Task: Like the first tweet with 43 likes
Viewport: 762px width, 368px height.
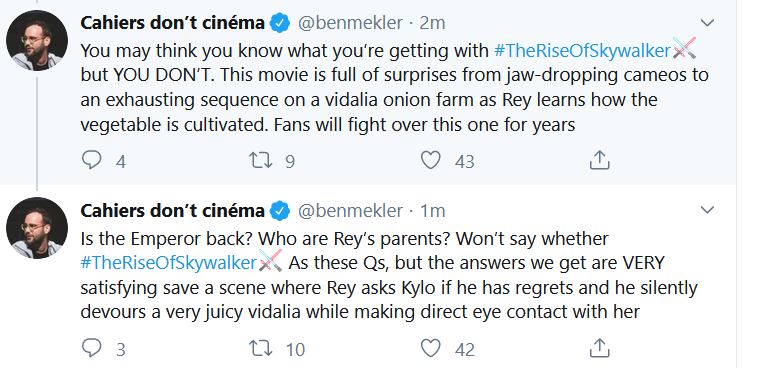Action: point(431,160)
